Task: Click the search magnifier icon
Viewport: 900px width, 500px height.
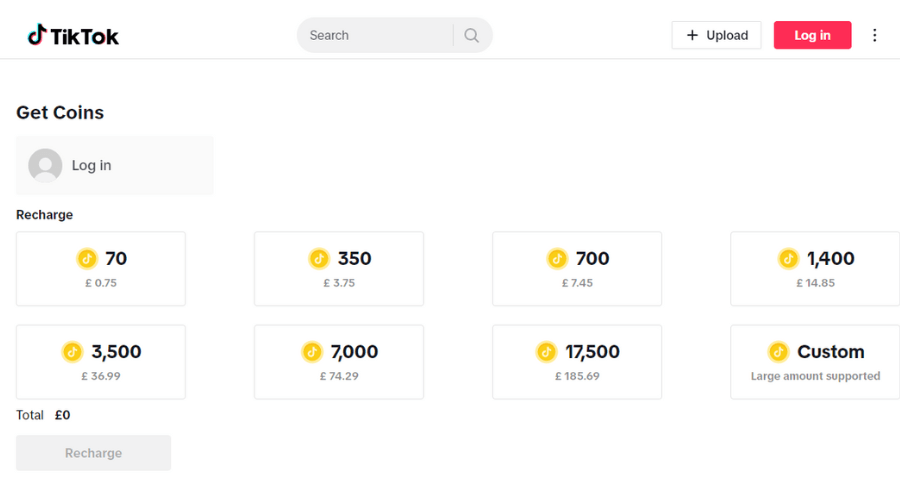Action: click(x=472, y=35)
